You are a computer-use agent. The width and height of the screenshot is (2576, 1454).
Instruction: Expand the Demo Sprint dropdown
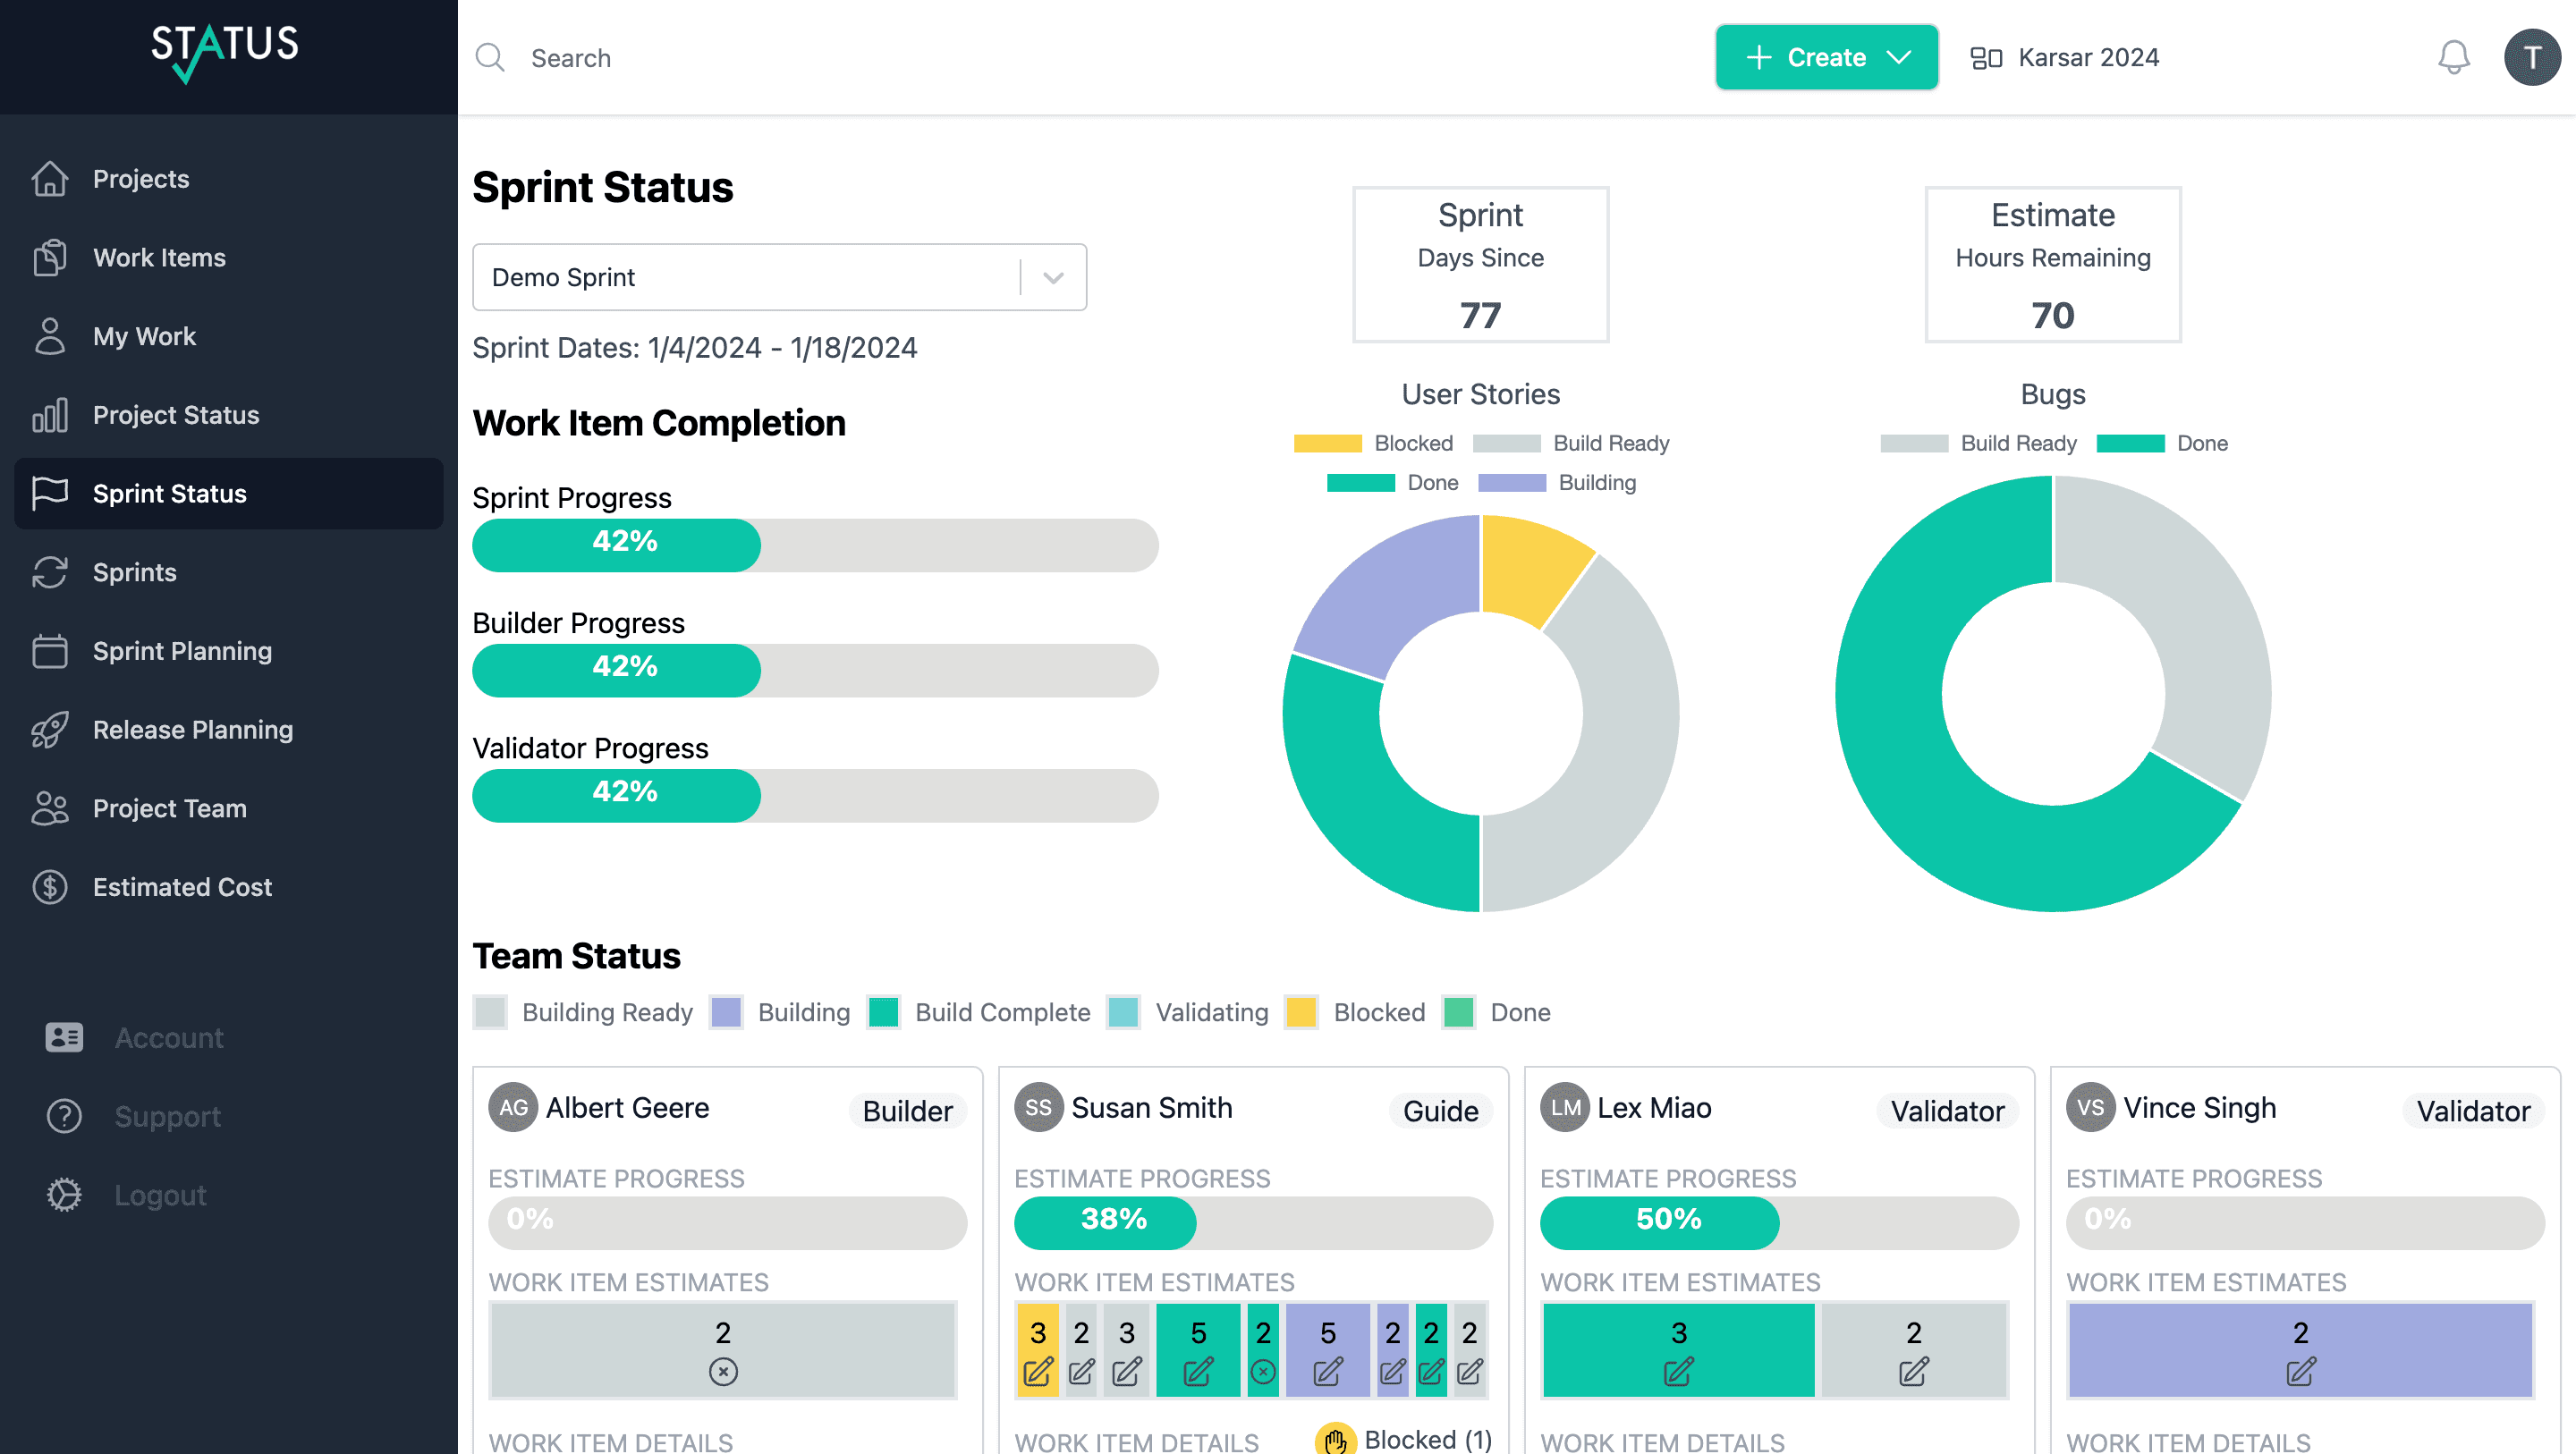point(1053,278)
